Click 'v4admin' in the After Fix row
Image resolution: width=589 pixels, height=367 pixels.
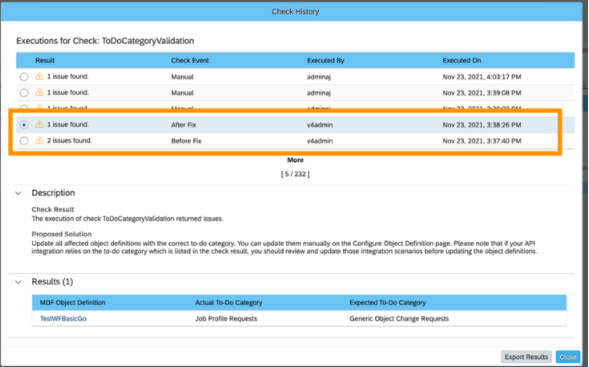[x=320, y=125]
